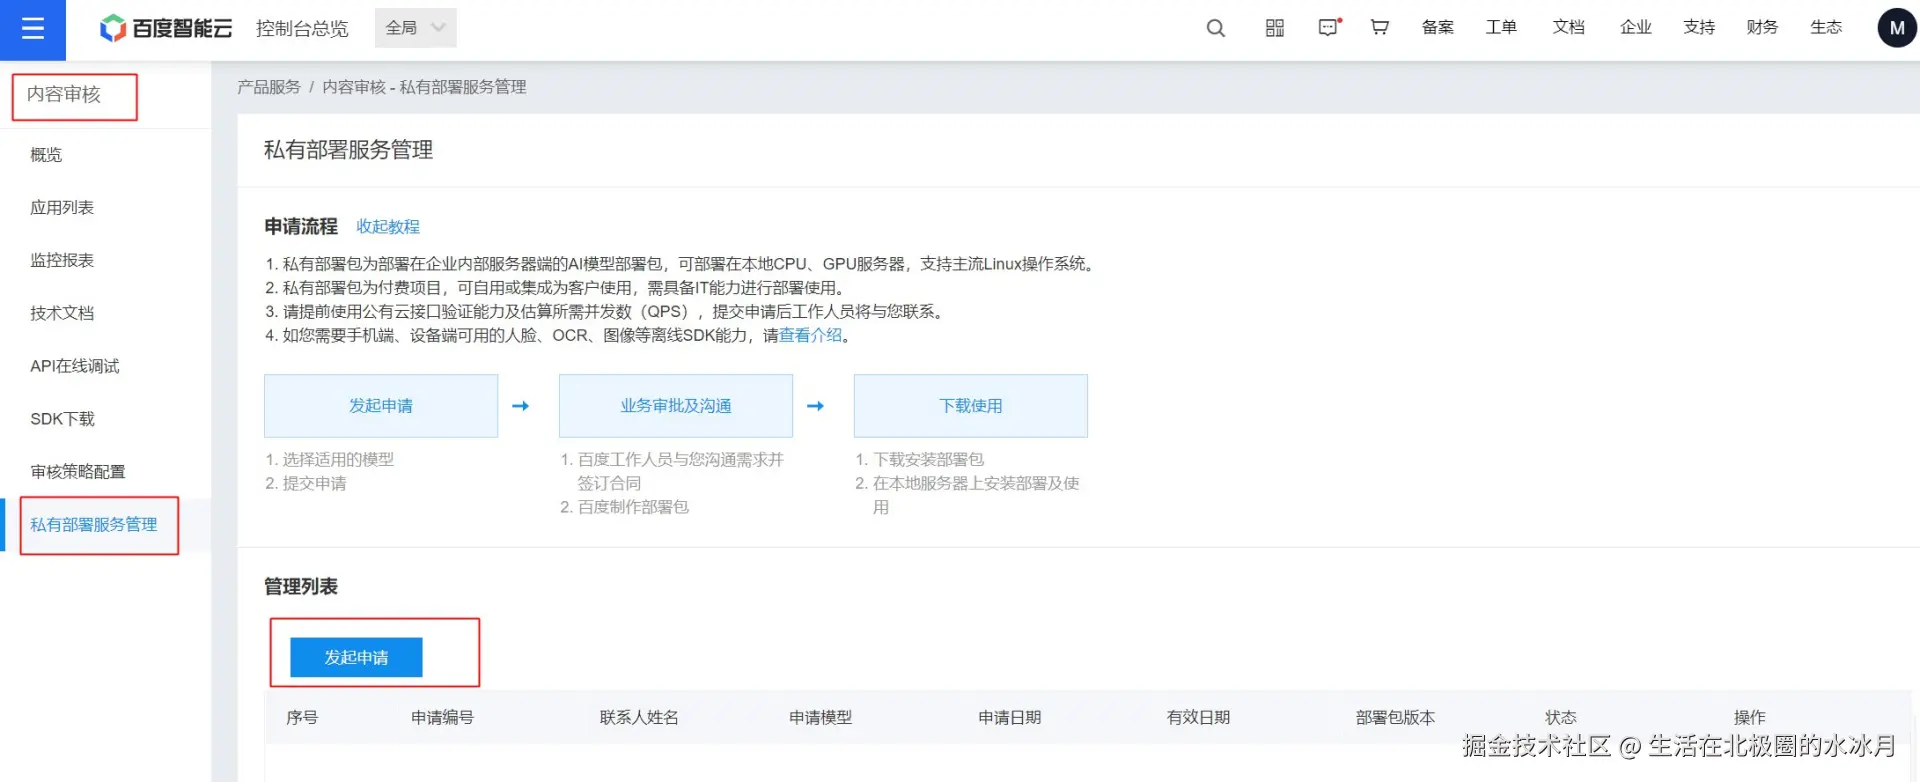The image size is (1920, 782).
Task: Click the 序号 column header
Action: 302,718
